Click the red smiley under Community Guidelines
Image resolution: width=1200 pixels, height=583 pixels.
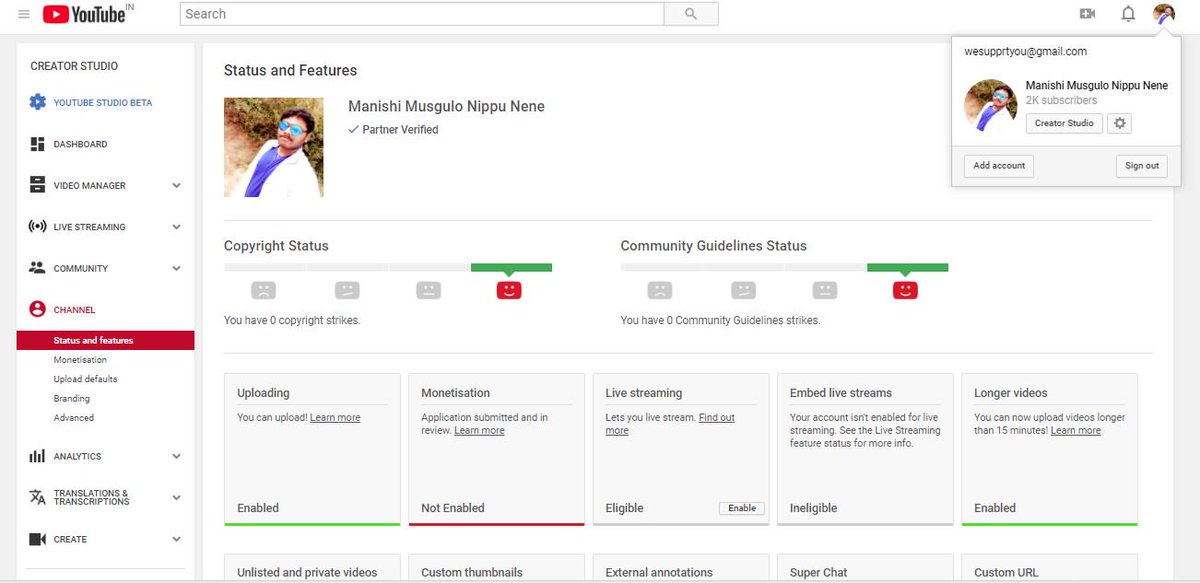coord(905,290)
